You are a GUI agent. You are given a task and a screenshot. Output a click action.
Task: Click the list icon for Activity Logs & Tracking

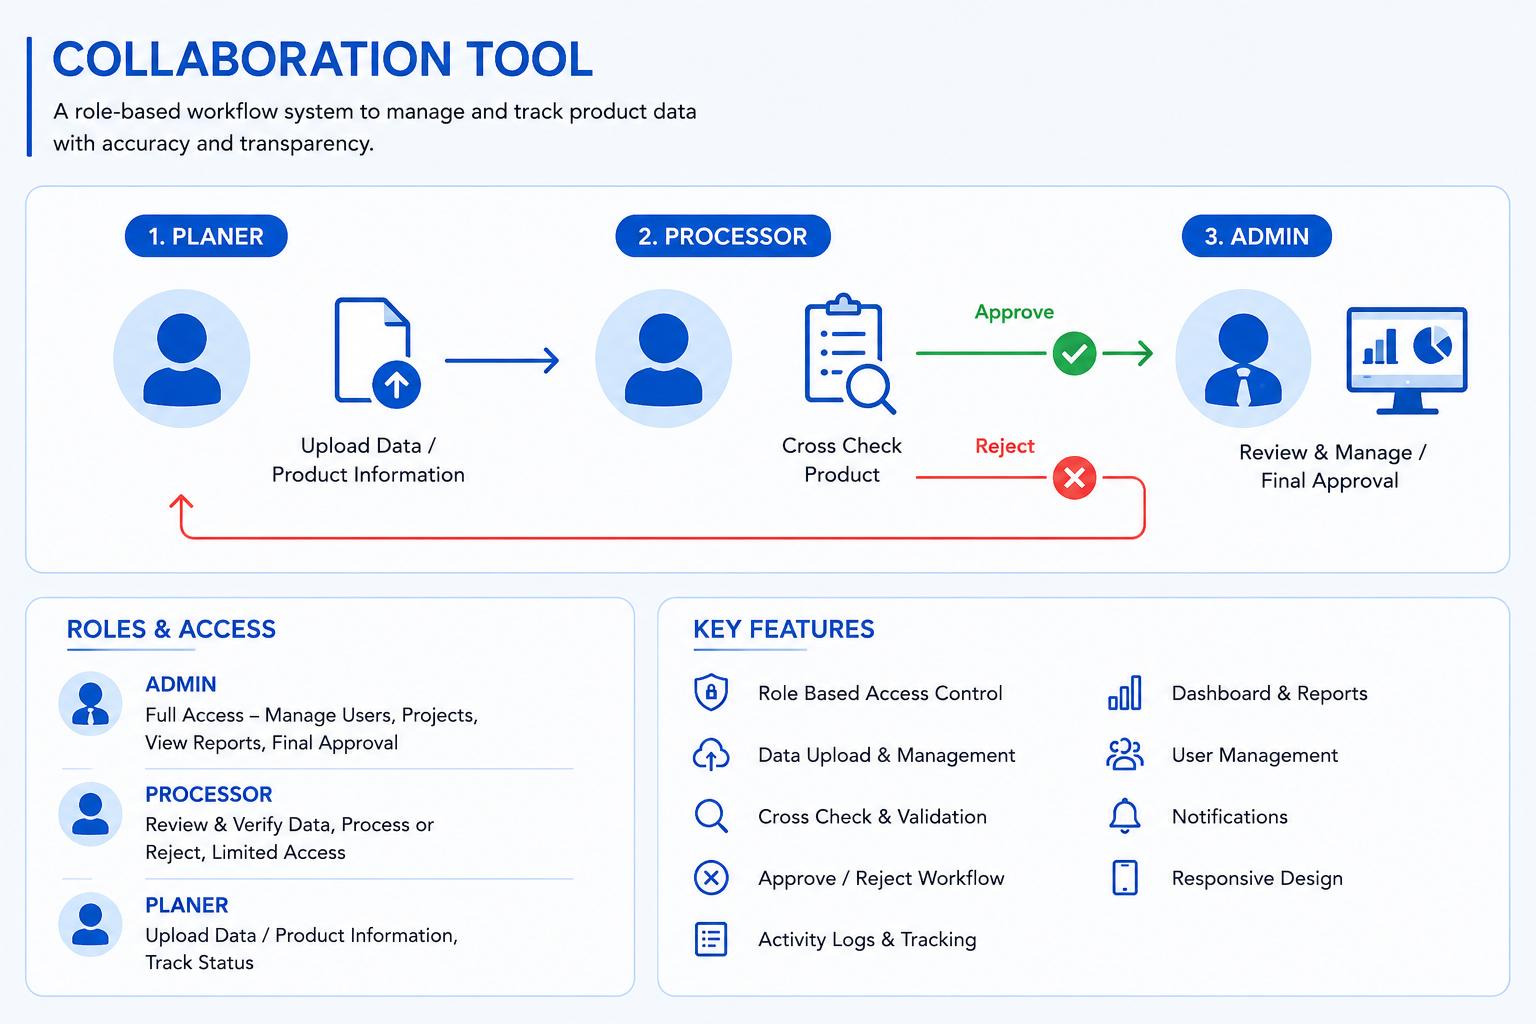[x=711, y=939]
